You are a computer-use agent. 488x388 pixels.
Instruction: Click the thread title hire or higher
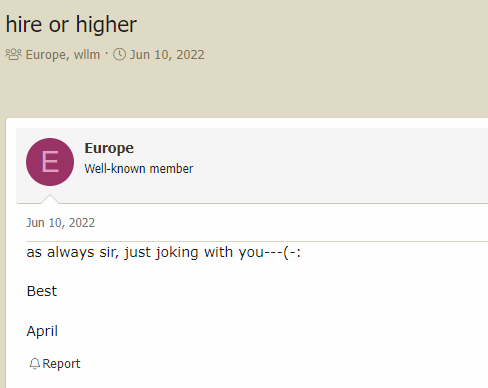coord(71,25)
